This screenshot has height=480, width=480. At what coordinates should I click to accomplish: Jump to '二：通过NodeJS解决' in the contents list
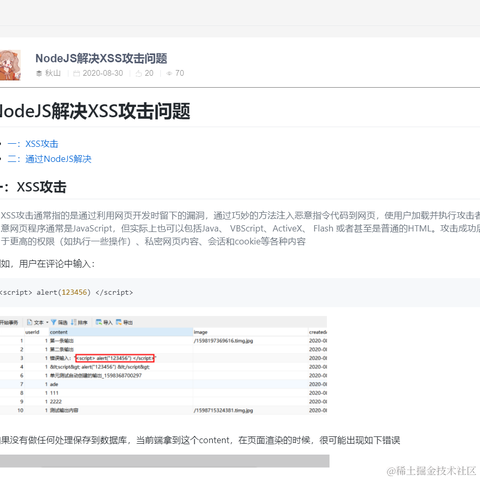coord(49,159)
